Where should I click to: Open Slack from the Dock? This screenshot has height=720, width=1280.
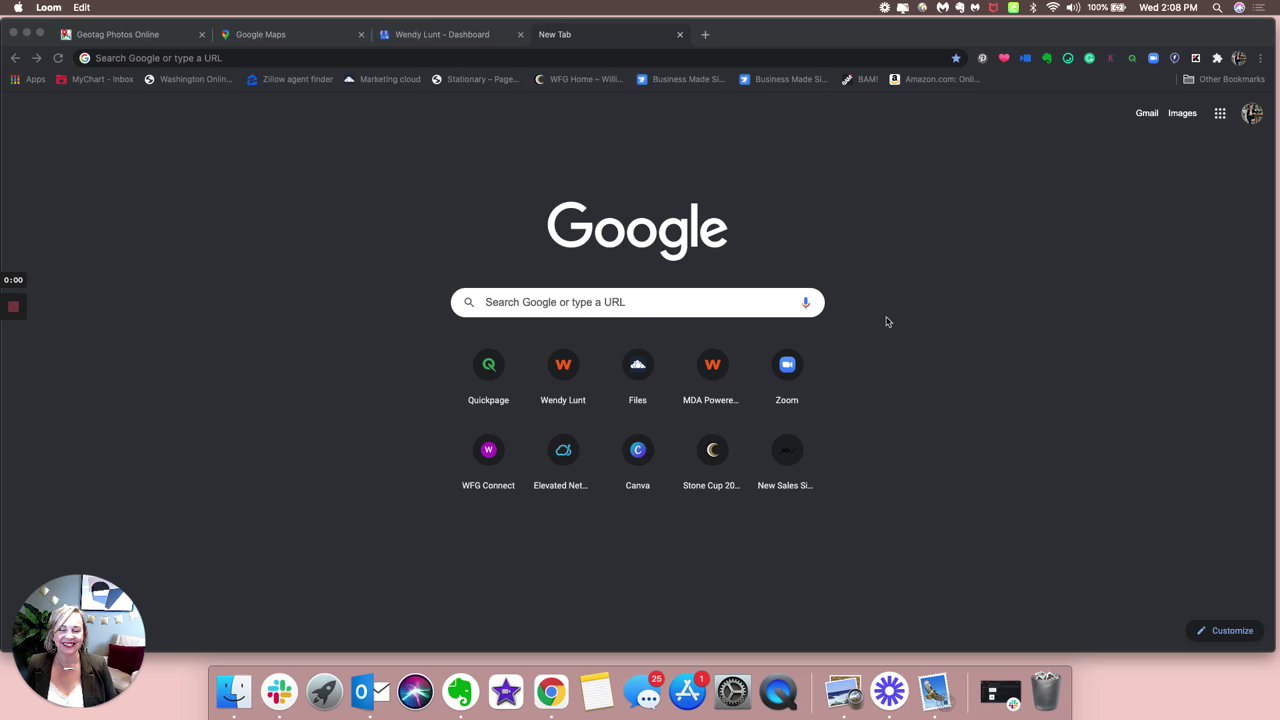pyautogui.click(x=279, y=692)
